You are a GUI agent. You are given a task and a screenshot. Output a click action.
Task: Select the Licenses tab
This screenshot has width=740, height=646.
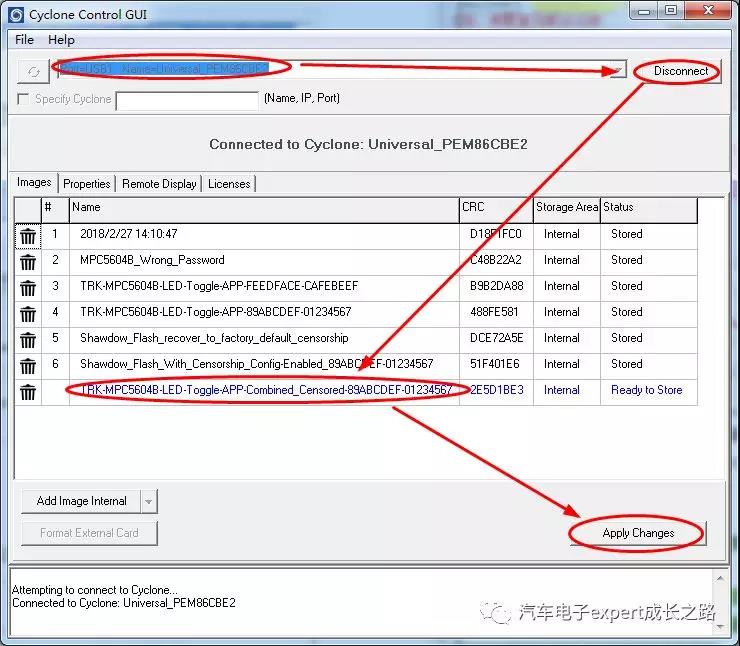click(x=229, y=184)
